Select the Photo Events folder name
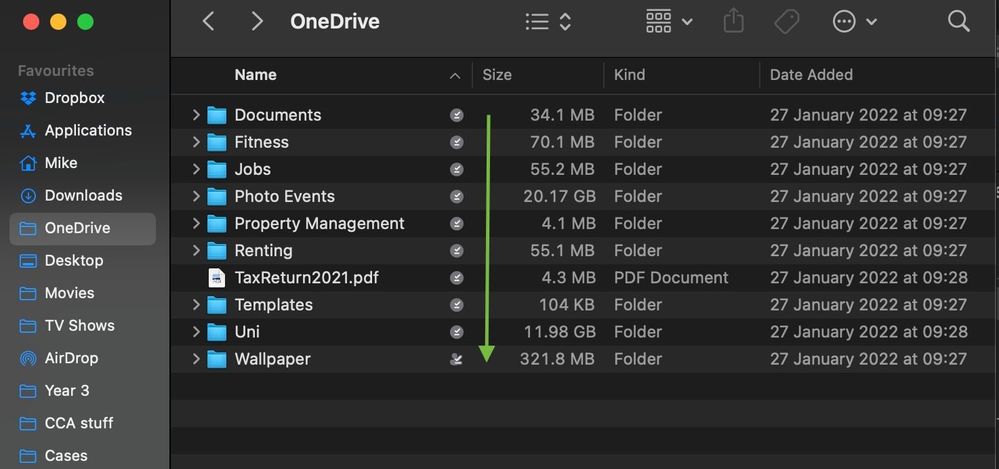Screen dimensions: 999x469 pyautogui.click(x=284, y=196)
